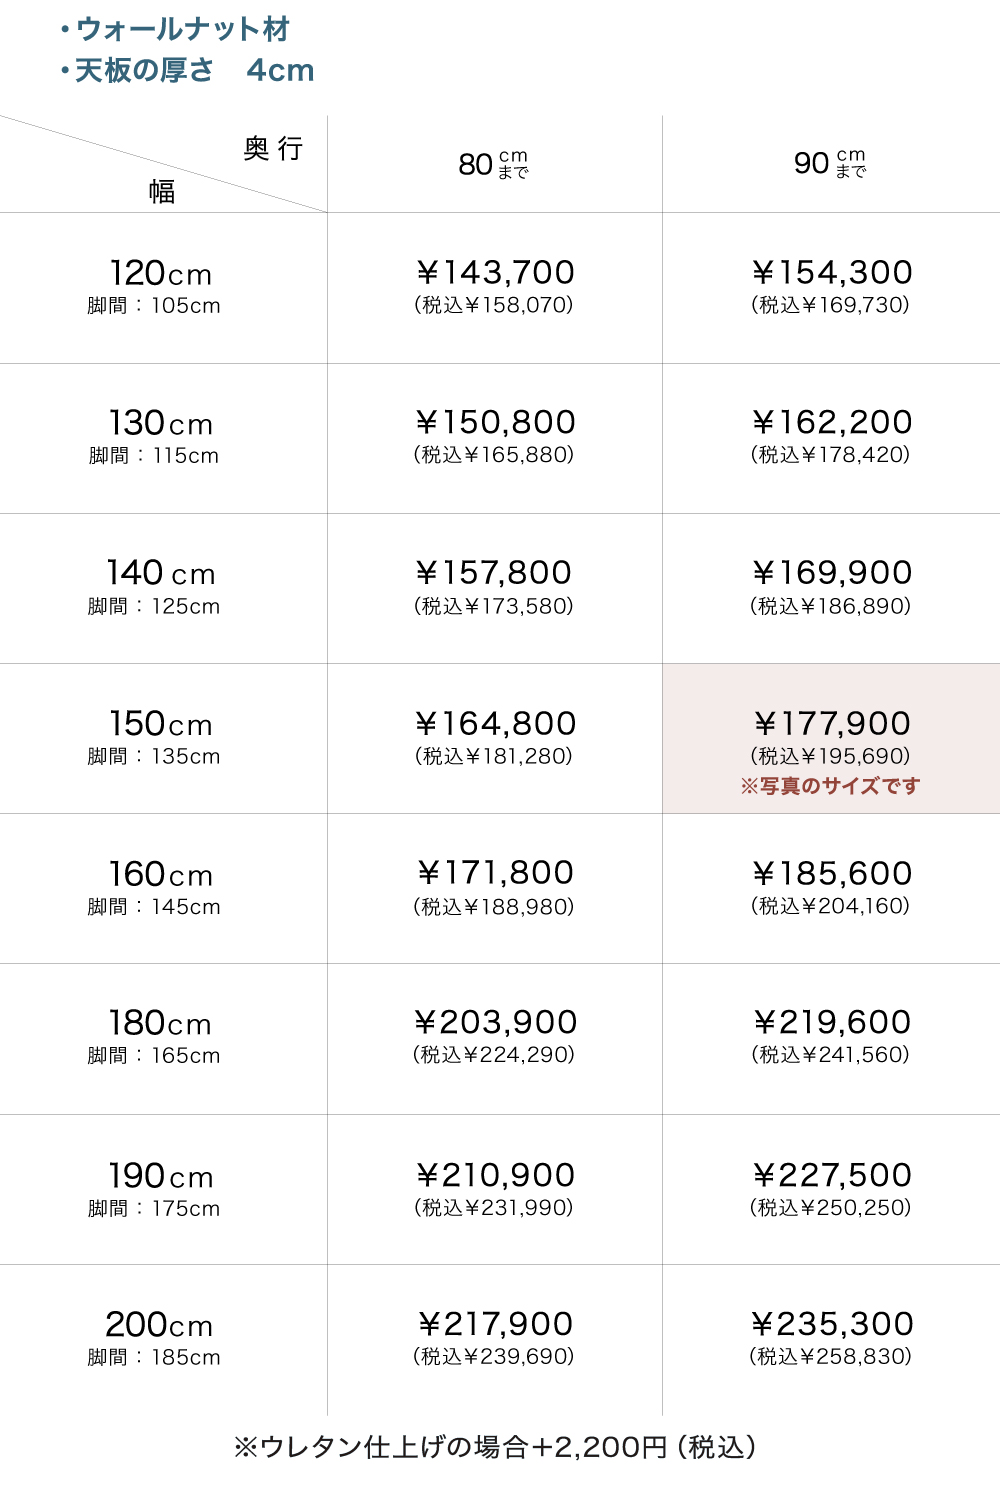Select the highlighted ¥177,900 cell
Viewport: 1000px width, 1500px height.
click(831, 738)
